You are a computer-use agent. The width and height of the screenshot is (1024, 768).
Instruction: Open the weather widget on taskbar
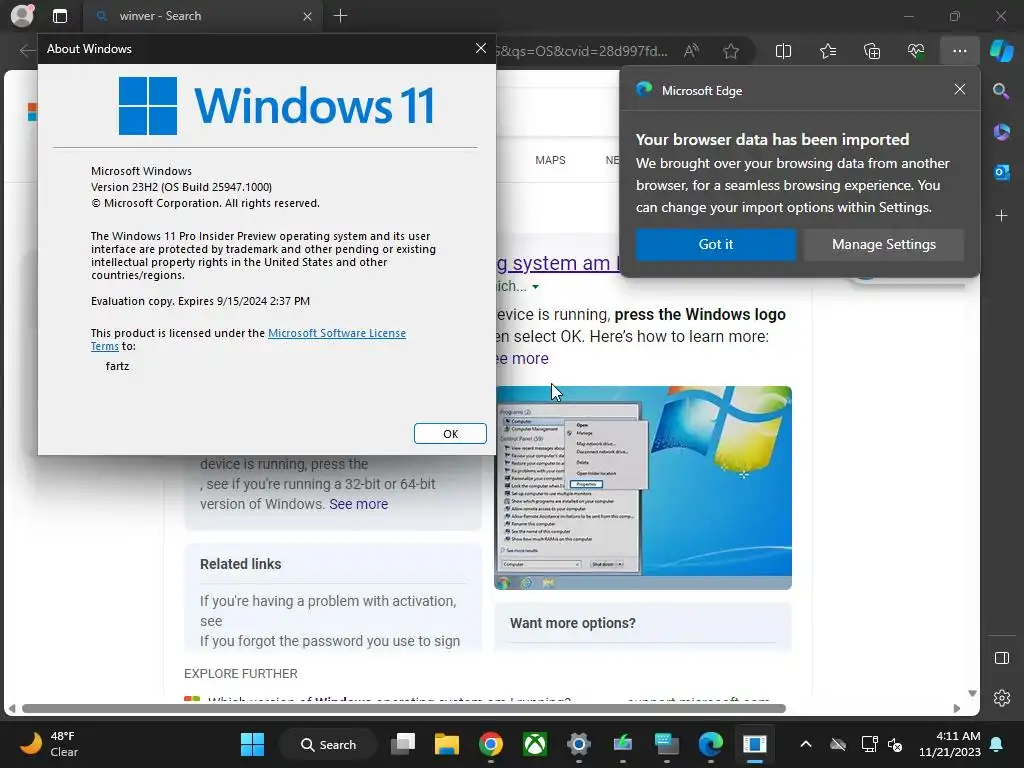[49, 744]
